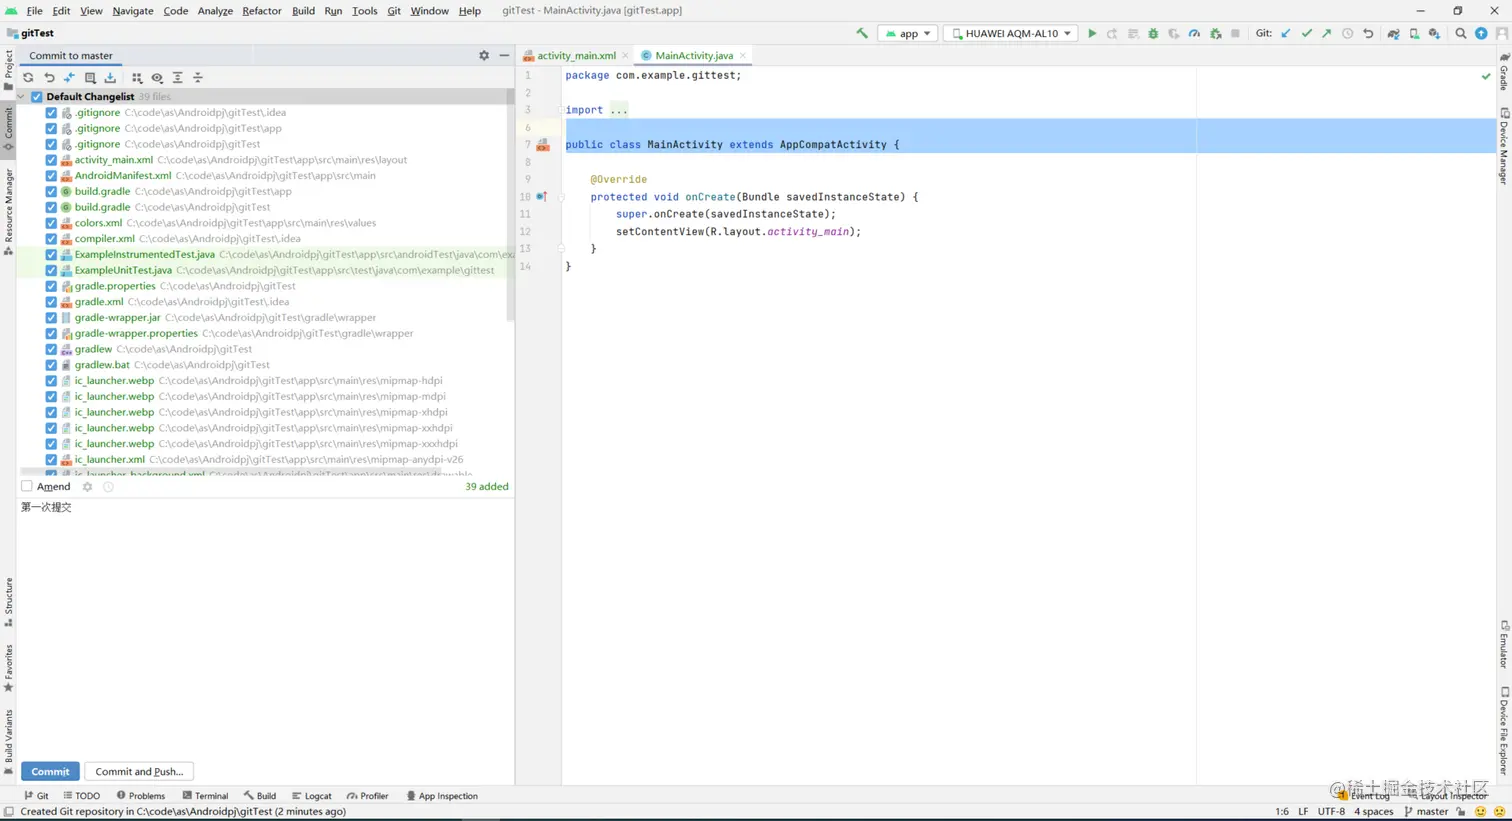
Task: Uncheck the ic_launcher.xml checkbox
Action: pyautogui.click(x=51, y=460)
